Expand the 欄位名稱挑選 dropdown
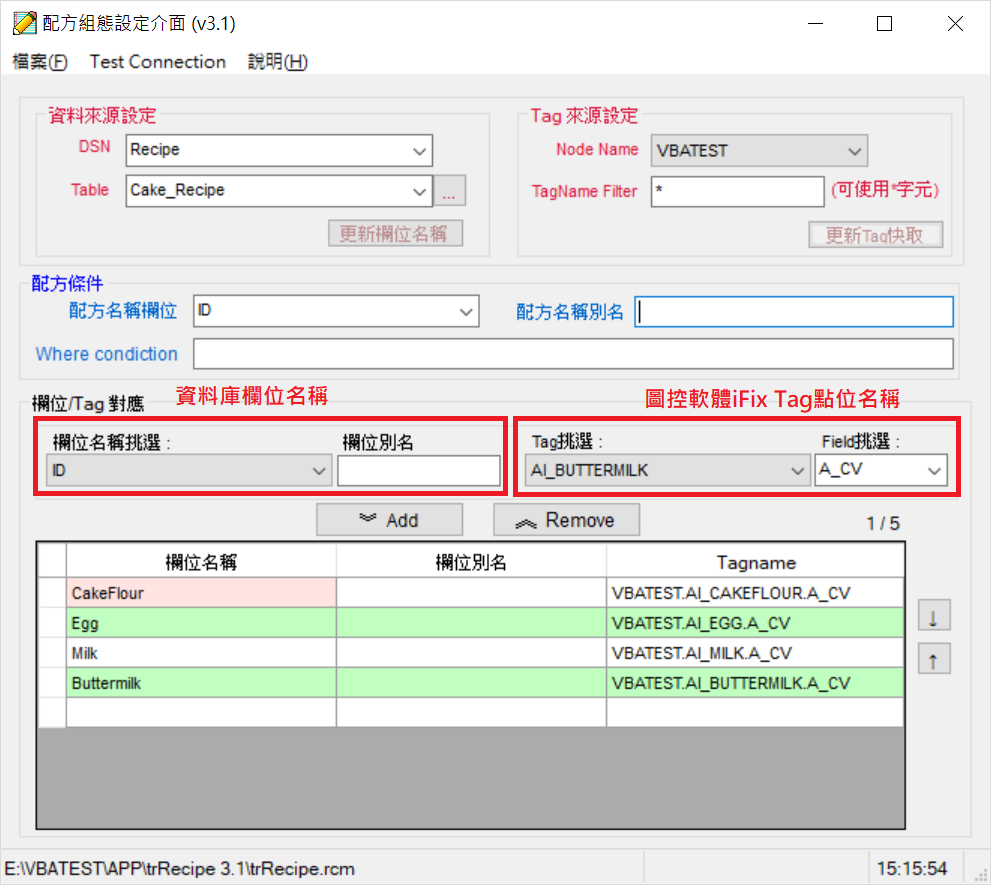Screen dimensions: 991x885 coord(319,471)
